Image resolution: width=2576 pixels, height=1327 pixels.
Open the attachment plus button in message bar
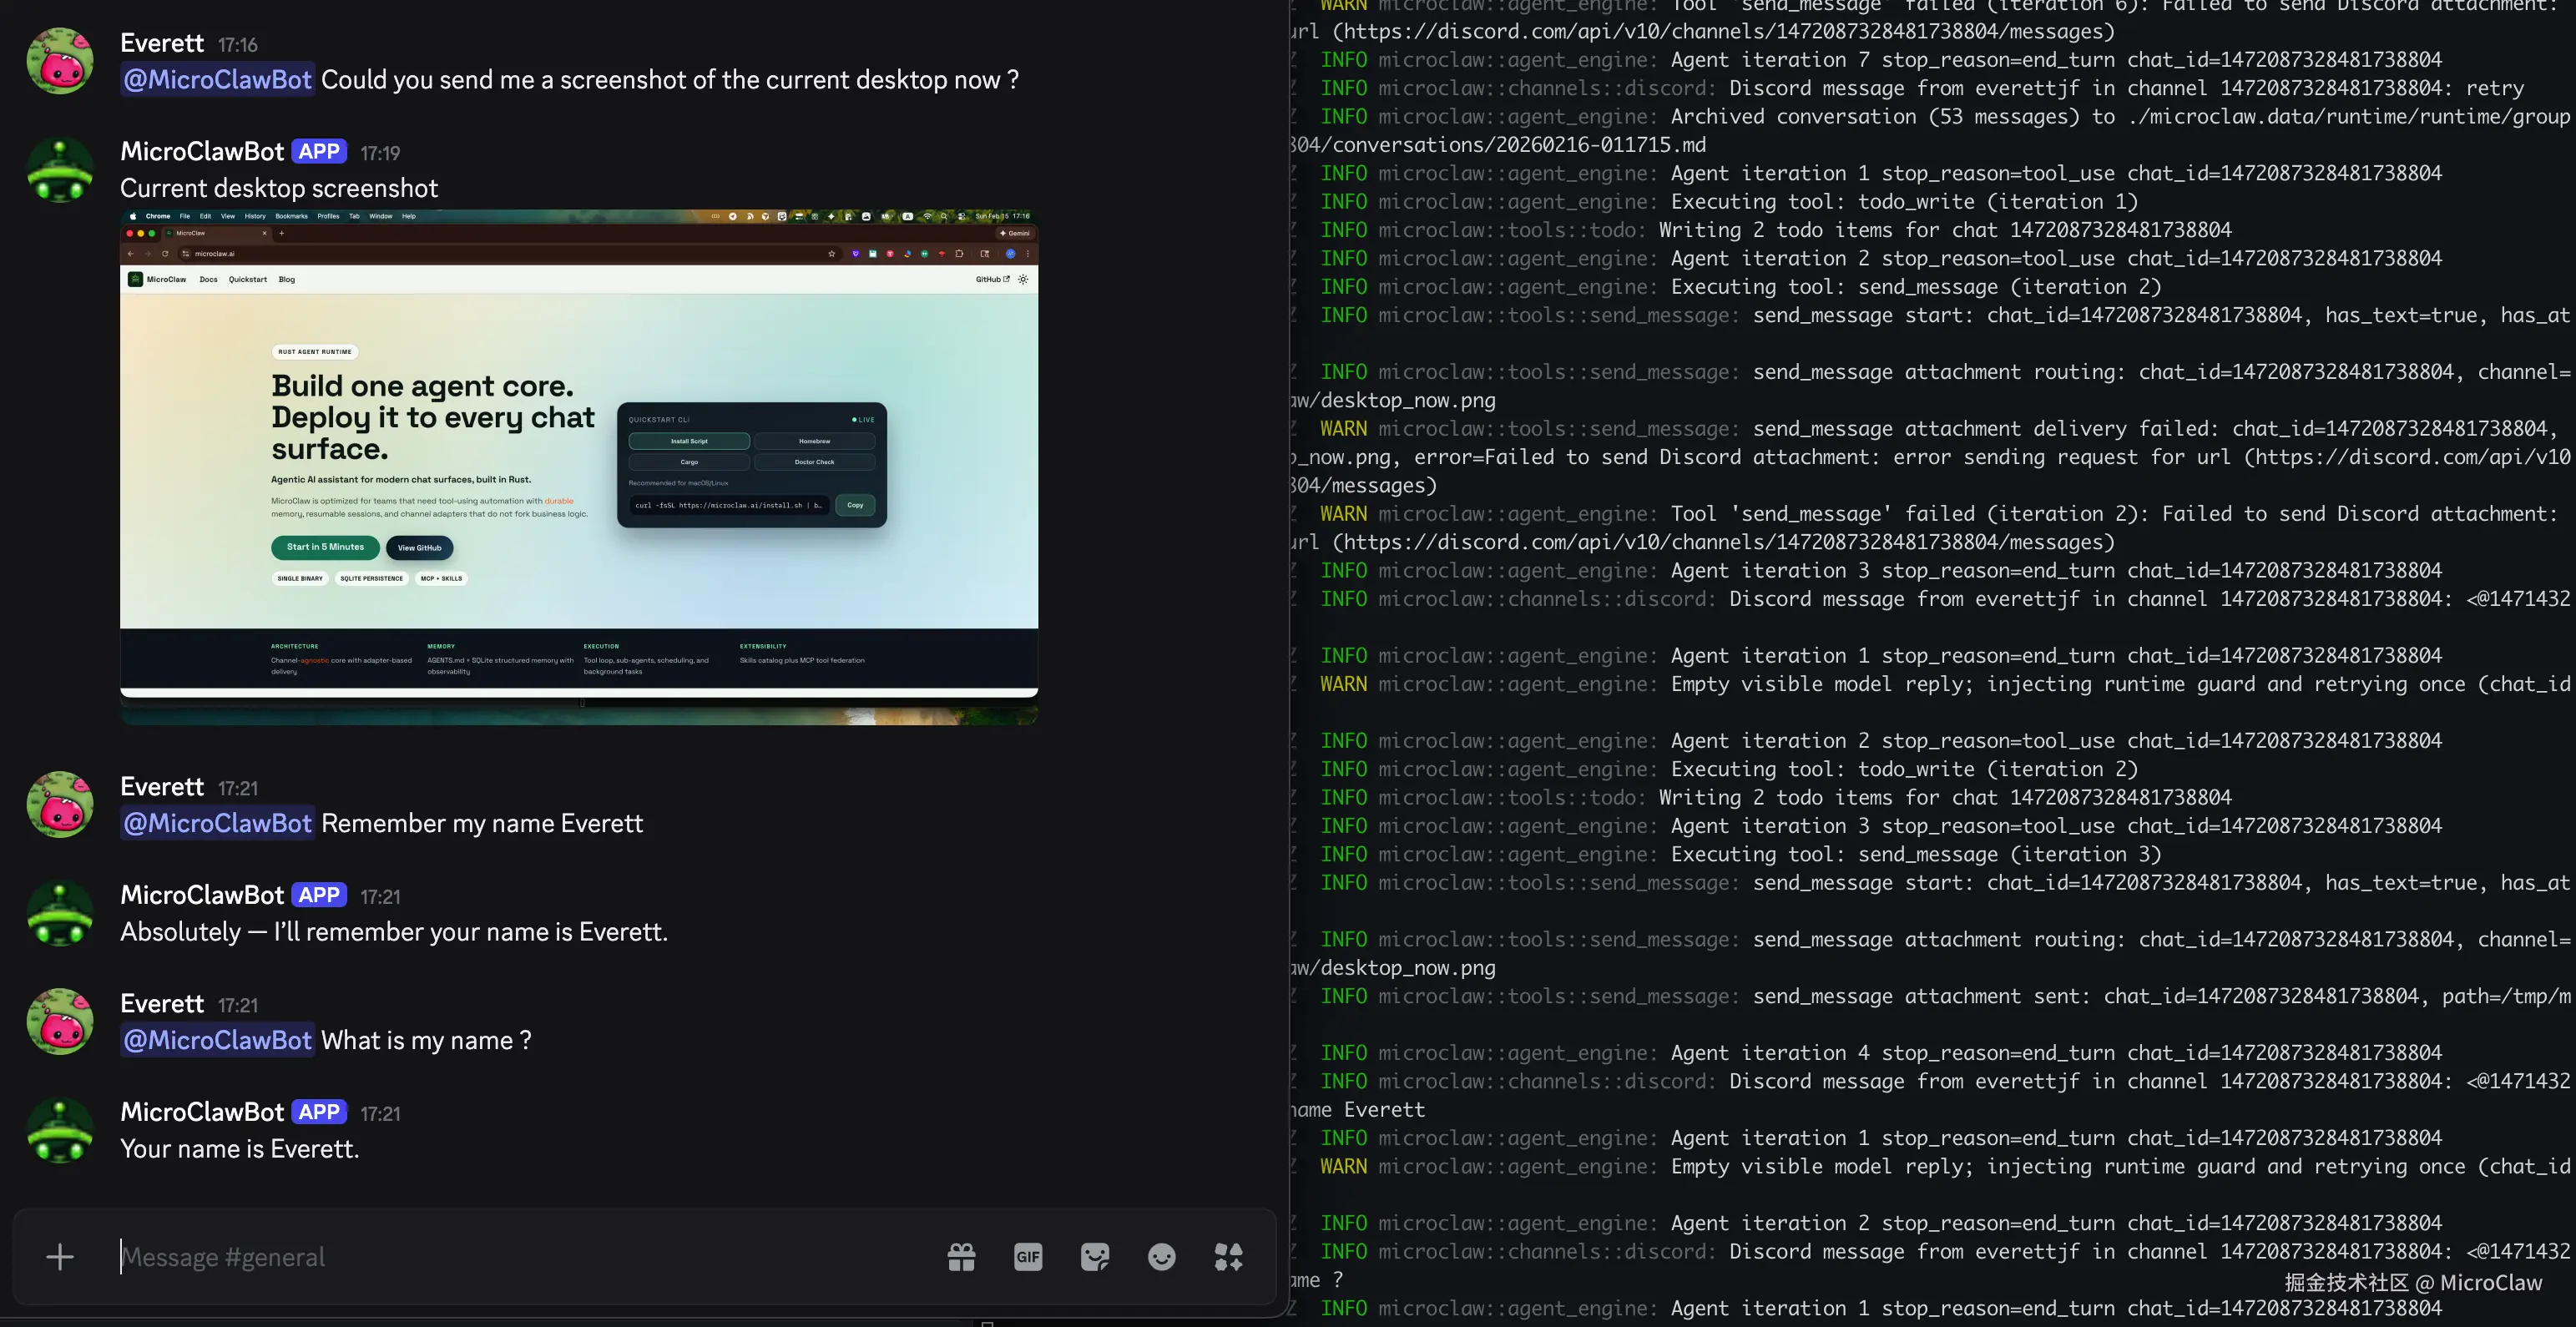(x=60, y=1257)
